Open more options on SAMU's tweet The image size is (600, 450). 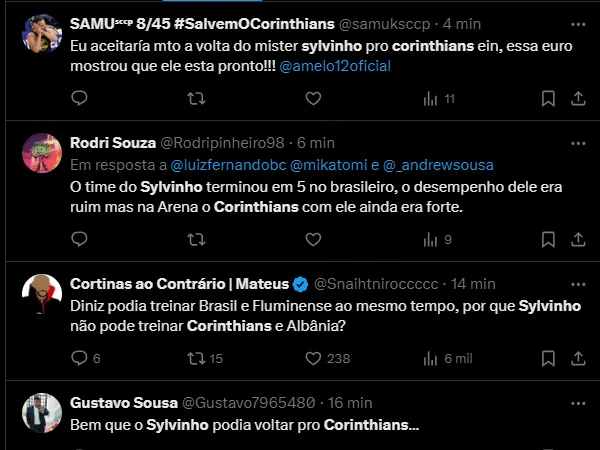[x=577, y=21]
